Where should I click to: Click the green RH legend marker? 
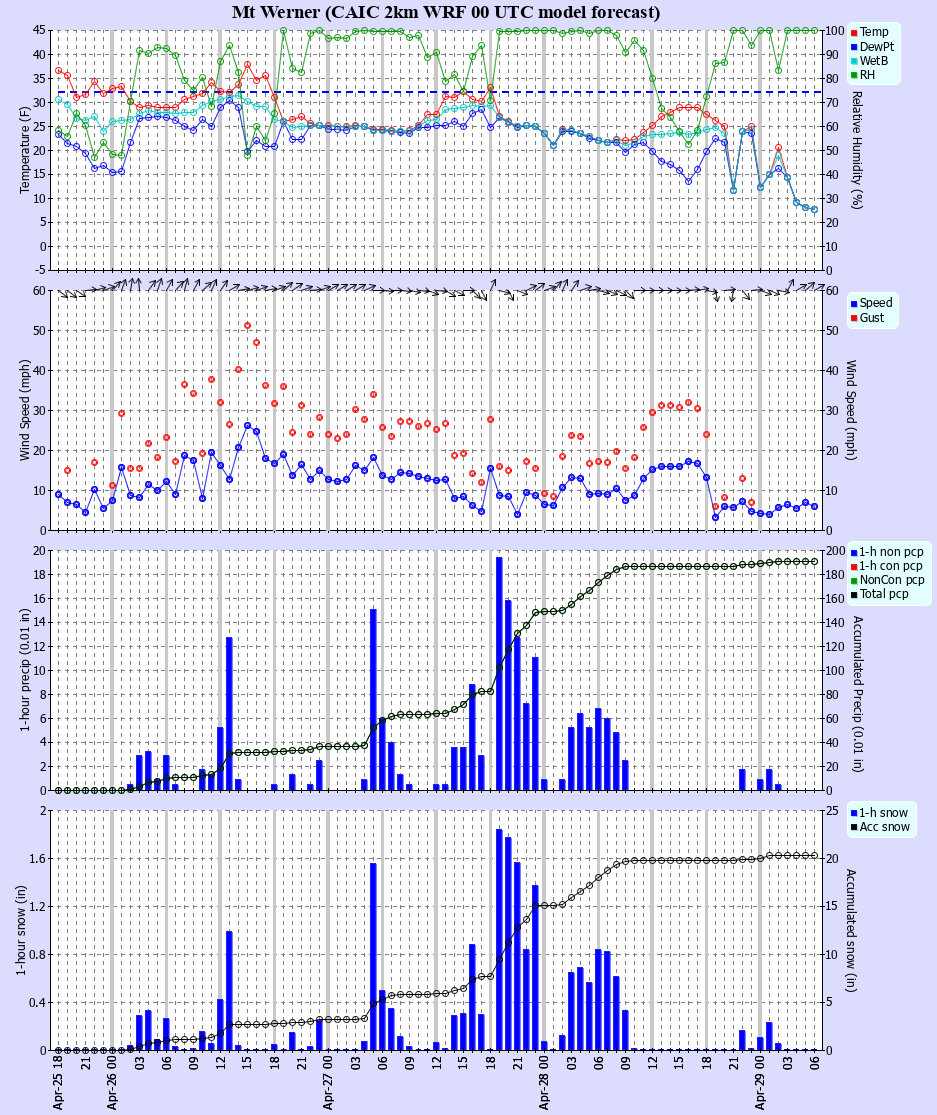pos(853,75)
